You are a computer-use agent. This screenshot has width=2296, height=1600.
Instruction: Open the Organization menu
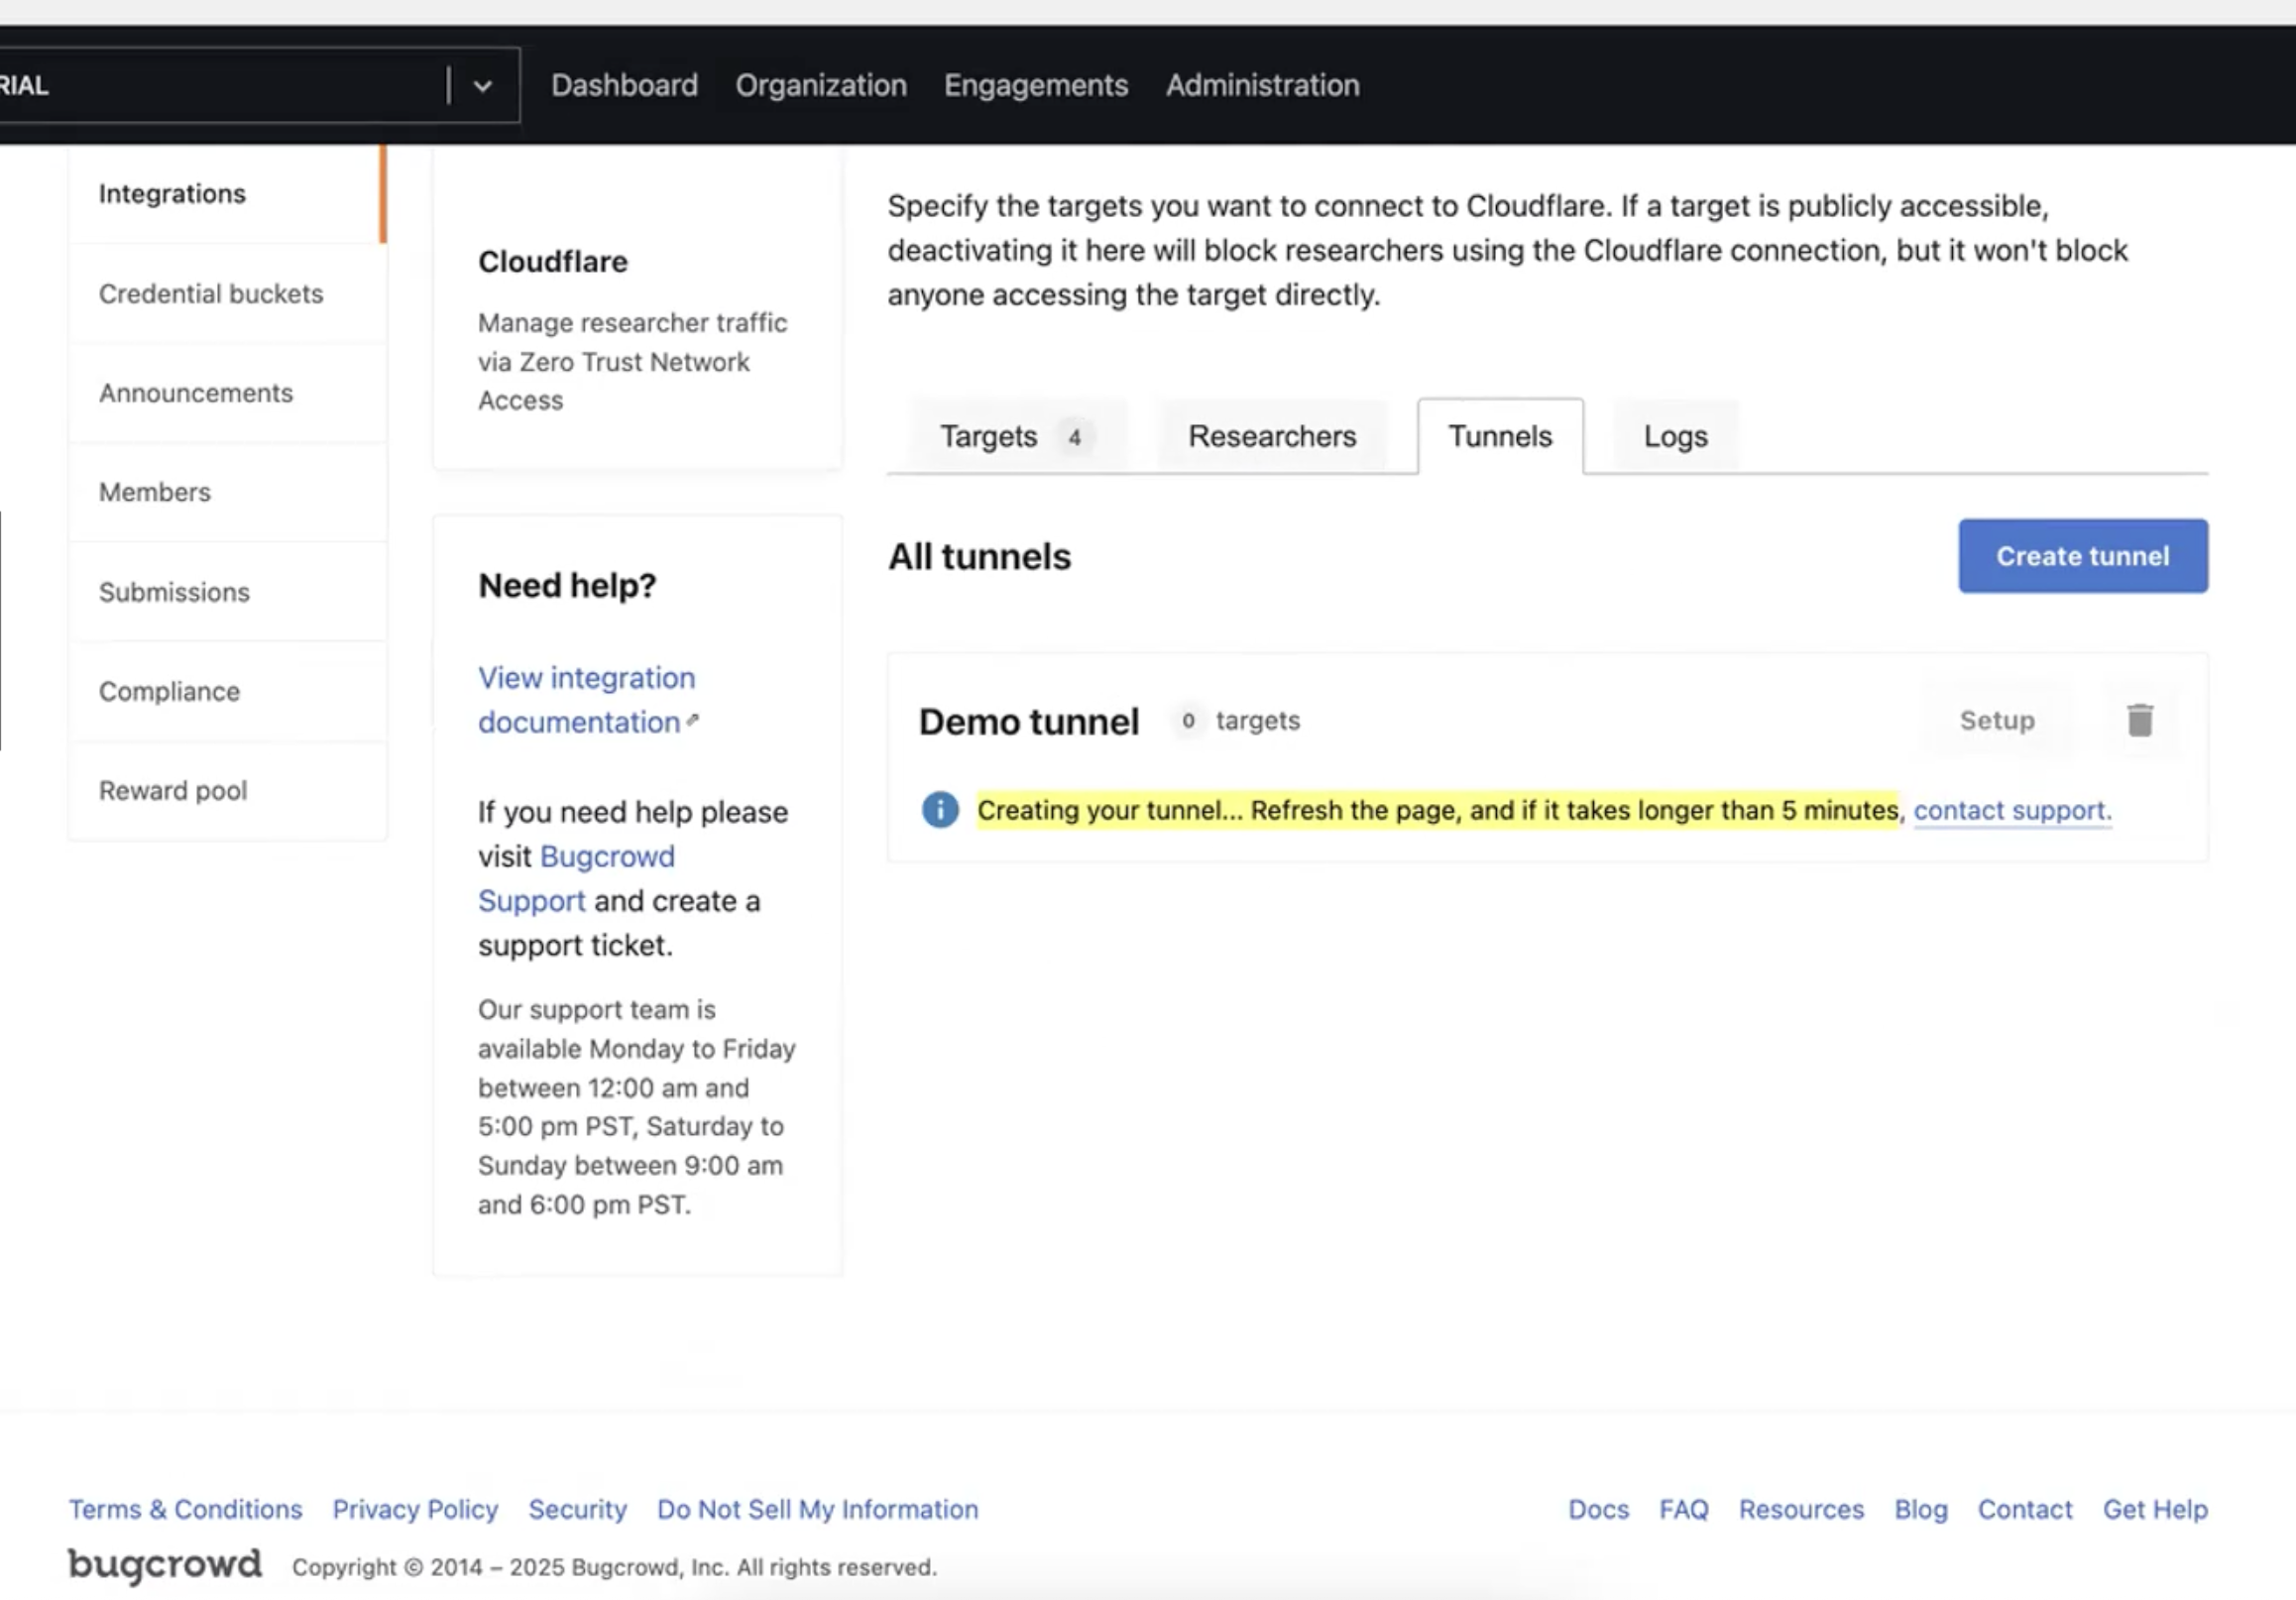pyautogui.click(x=821, y=86)
